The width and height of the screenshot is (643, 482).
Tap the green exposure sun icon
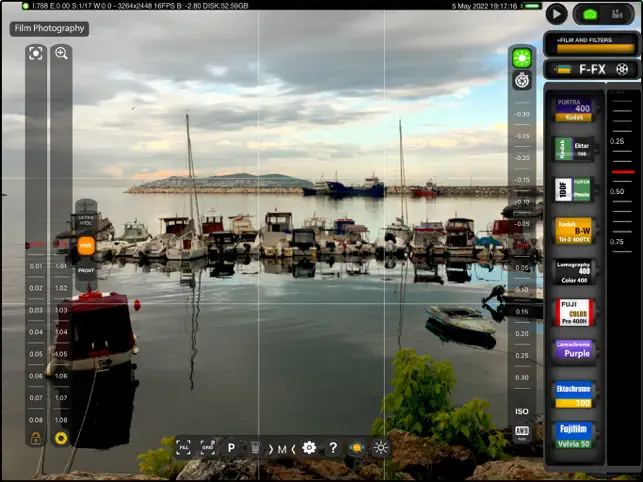pos(521,59)
